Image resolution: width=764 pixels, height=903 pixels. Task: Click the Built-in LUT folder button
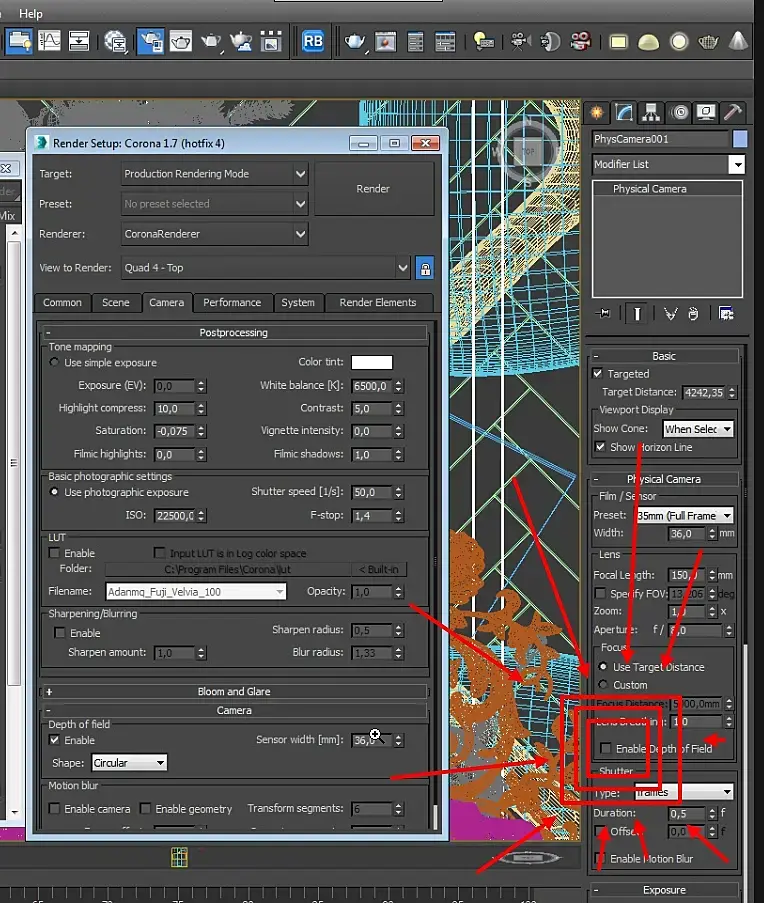coord(379,570)
